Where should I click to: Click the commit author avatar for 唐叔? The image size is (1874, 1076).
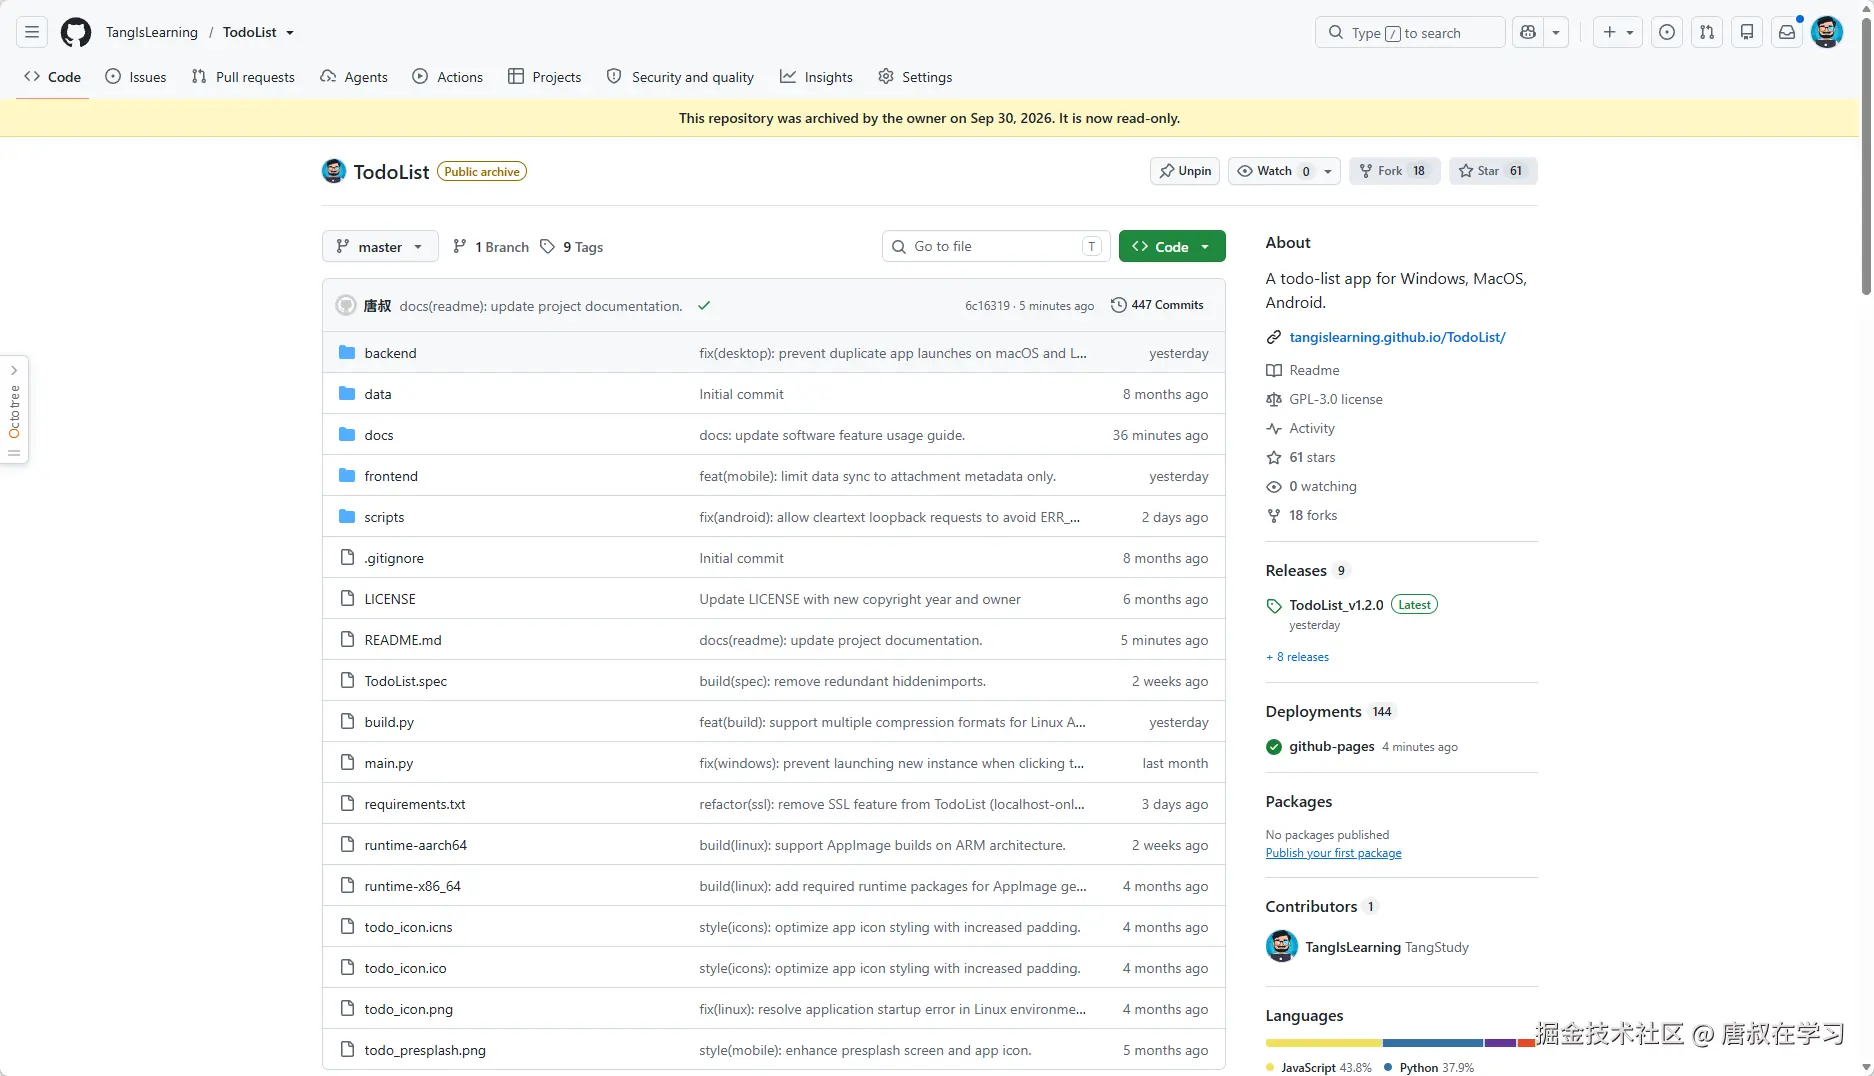click(x=346, y=306)
